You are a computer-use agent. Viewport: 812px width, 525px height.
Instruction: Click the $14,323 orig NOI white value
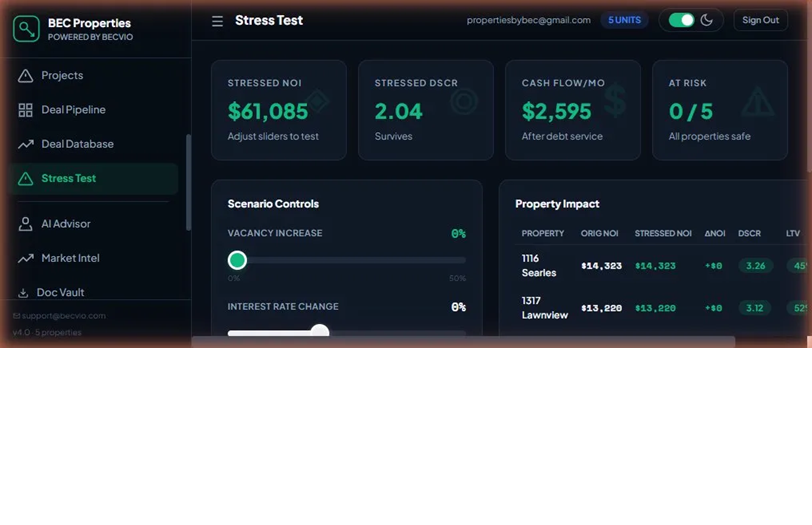pos(601,266)
